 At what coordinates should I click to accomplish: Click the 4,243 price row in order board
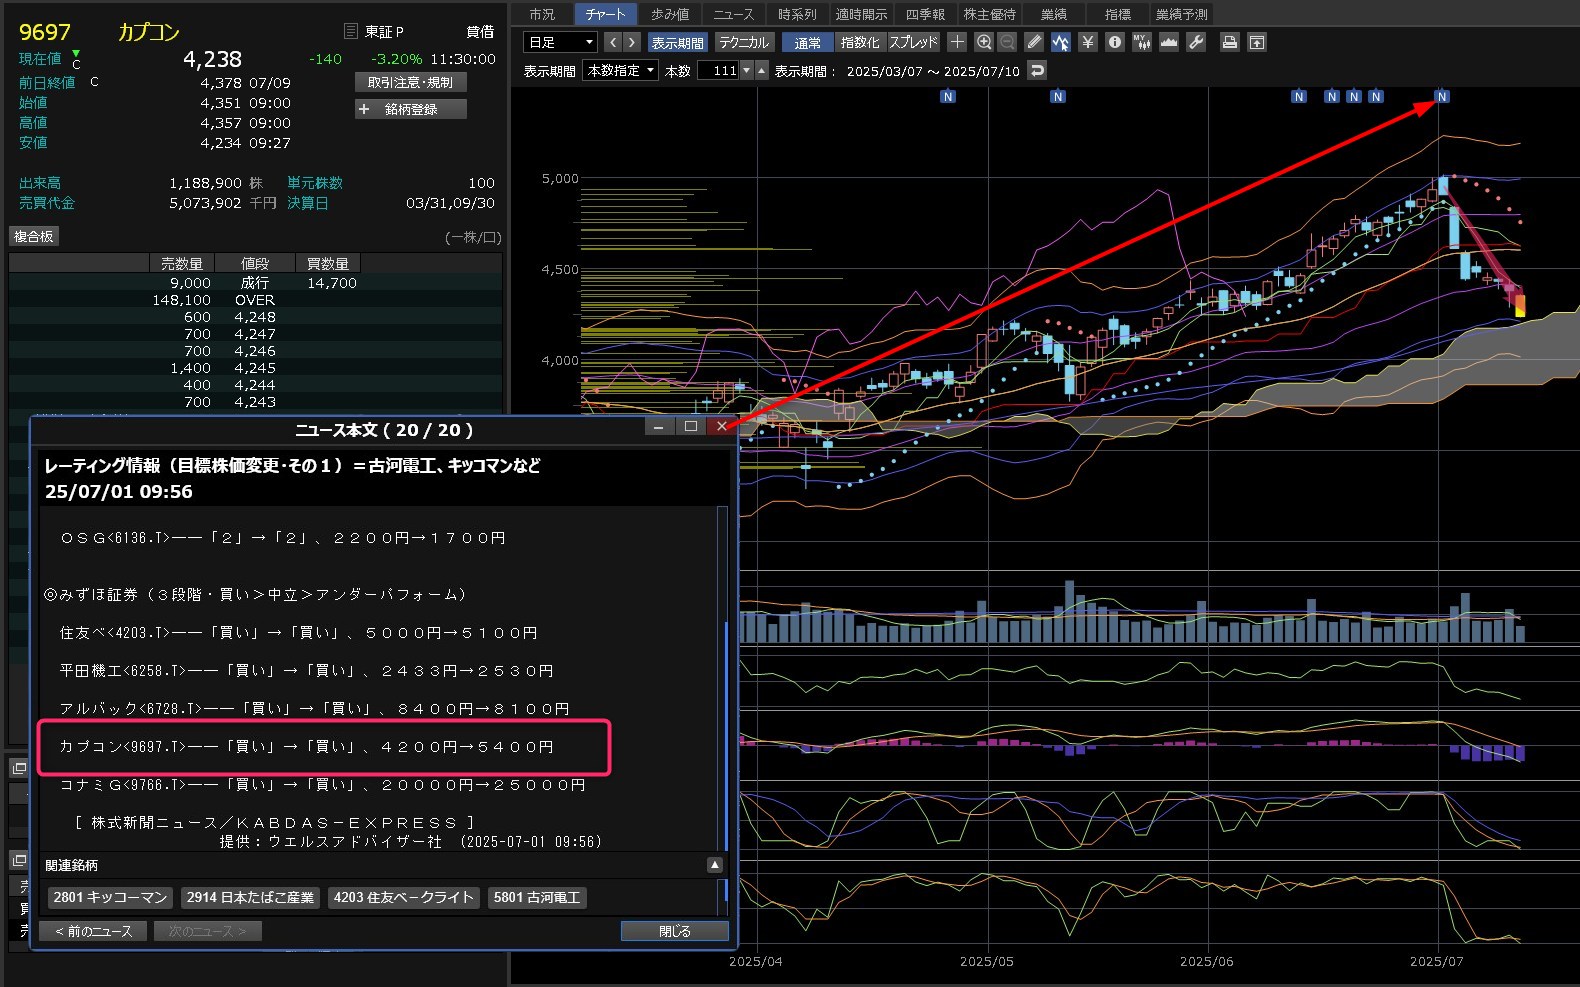(255, 402)
